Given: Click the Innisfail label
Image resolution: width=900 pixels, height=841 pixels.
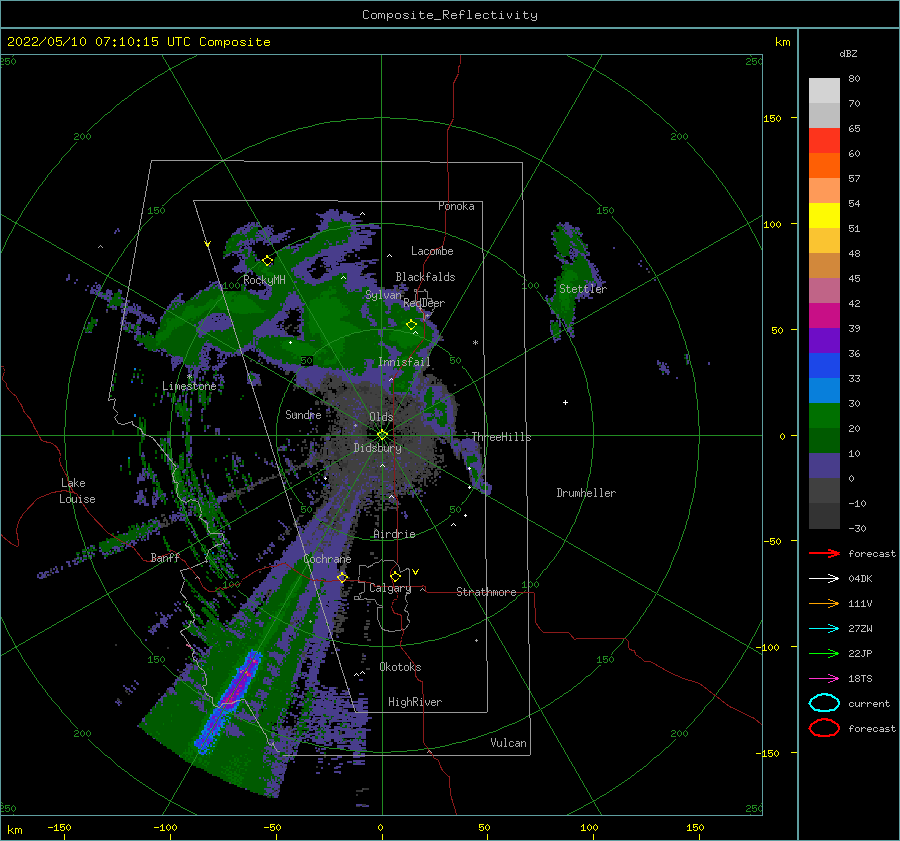Looking at the screenshot, I should [404, 362].
